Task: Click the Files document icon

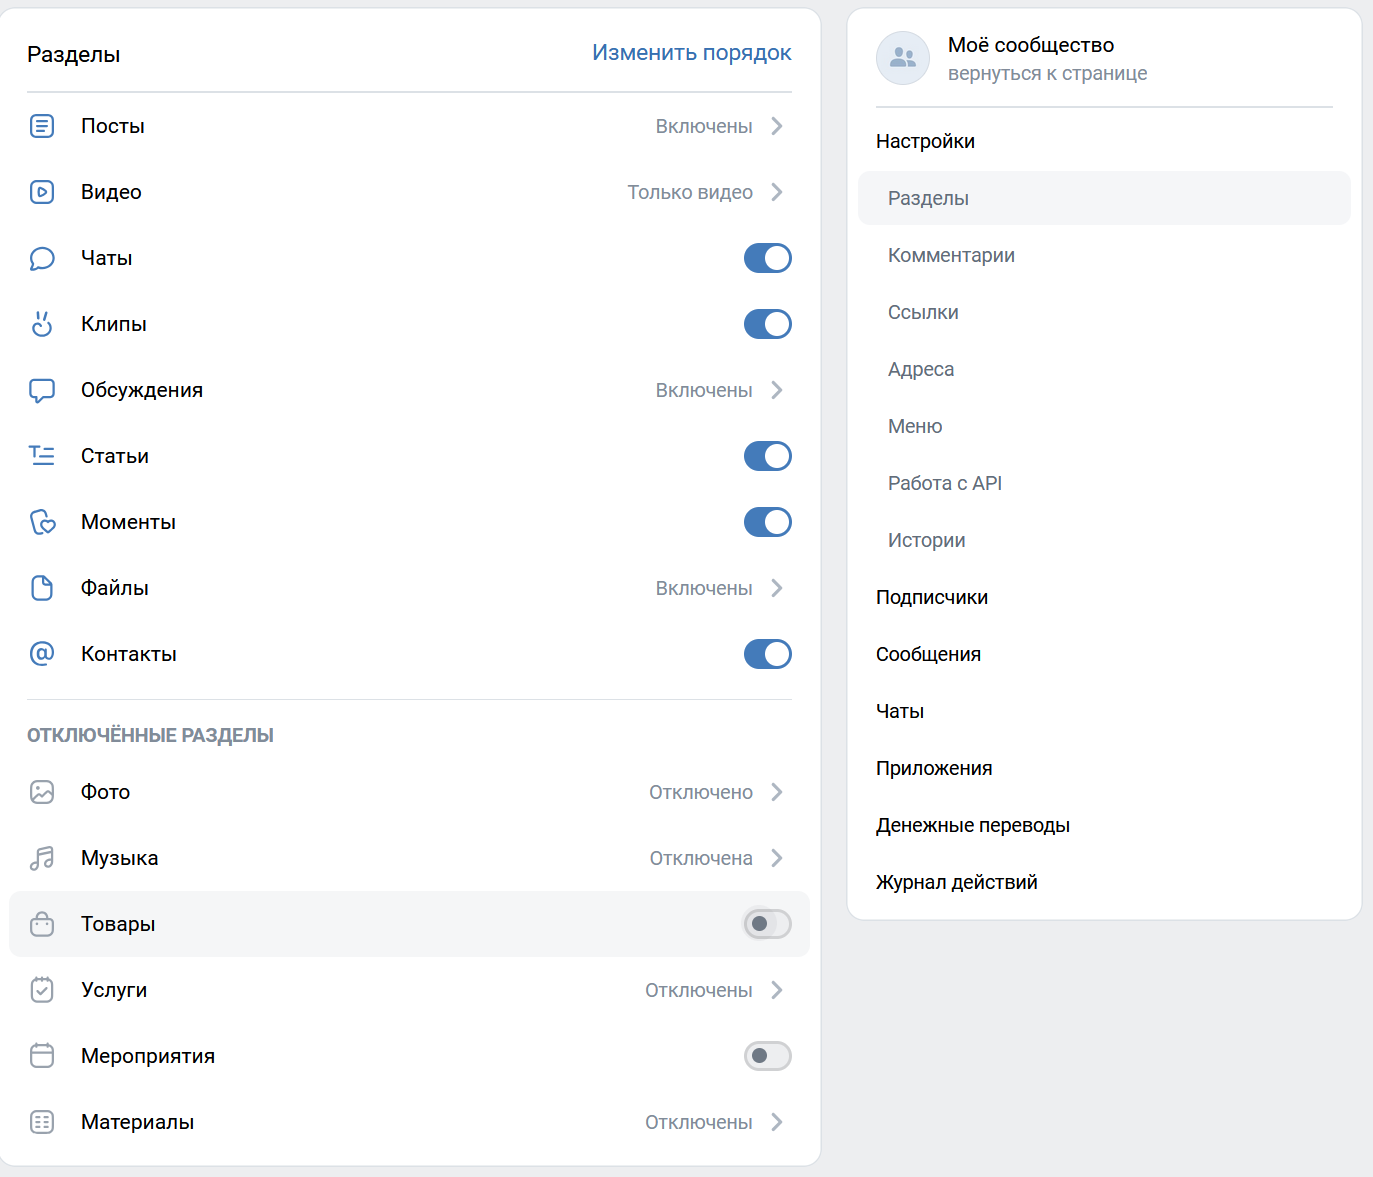Action: 42,588
